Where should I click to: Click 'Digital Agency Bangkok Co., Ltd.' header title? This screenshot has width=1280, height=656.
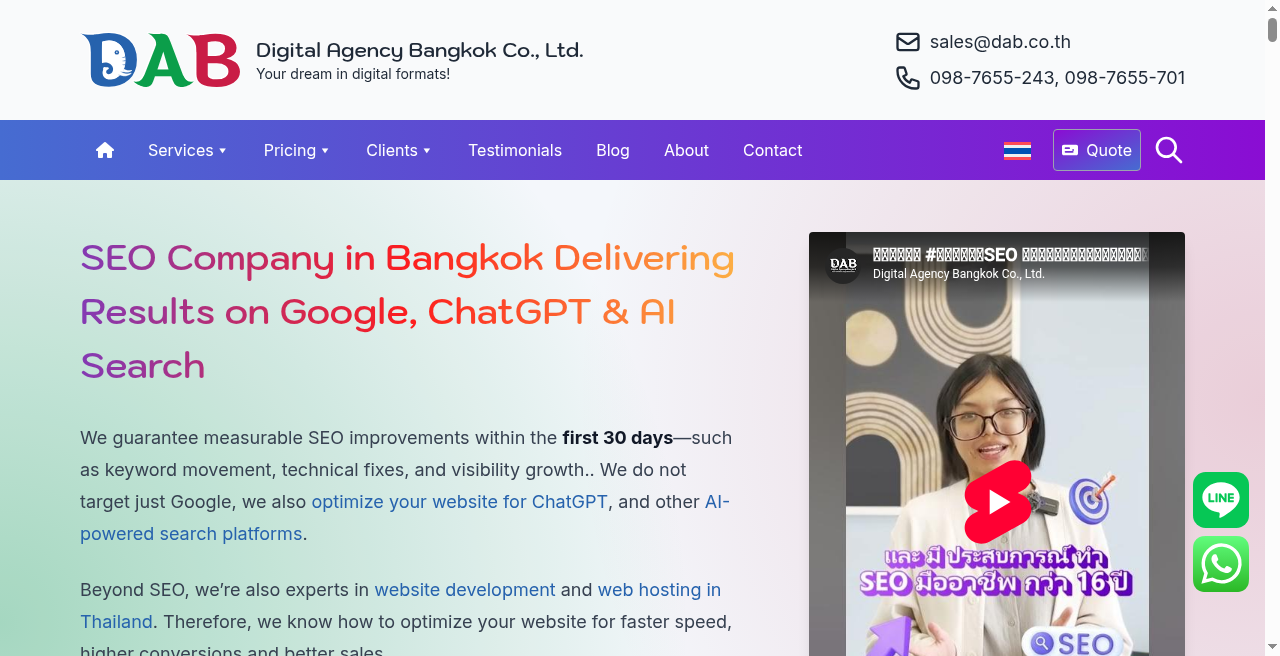pos(420,50)
